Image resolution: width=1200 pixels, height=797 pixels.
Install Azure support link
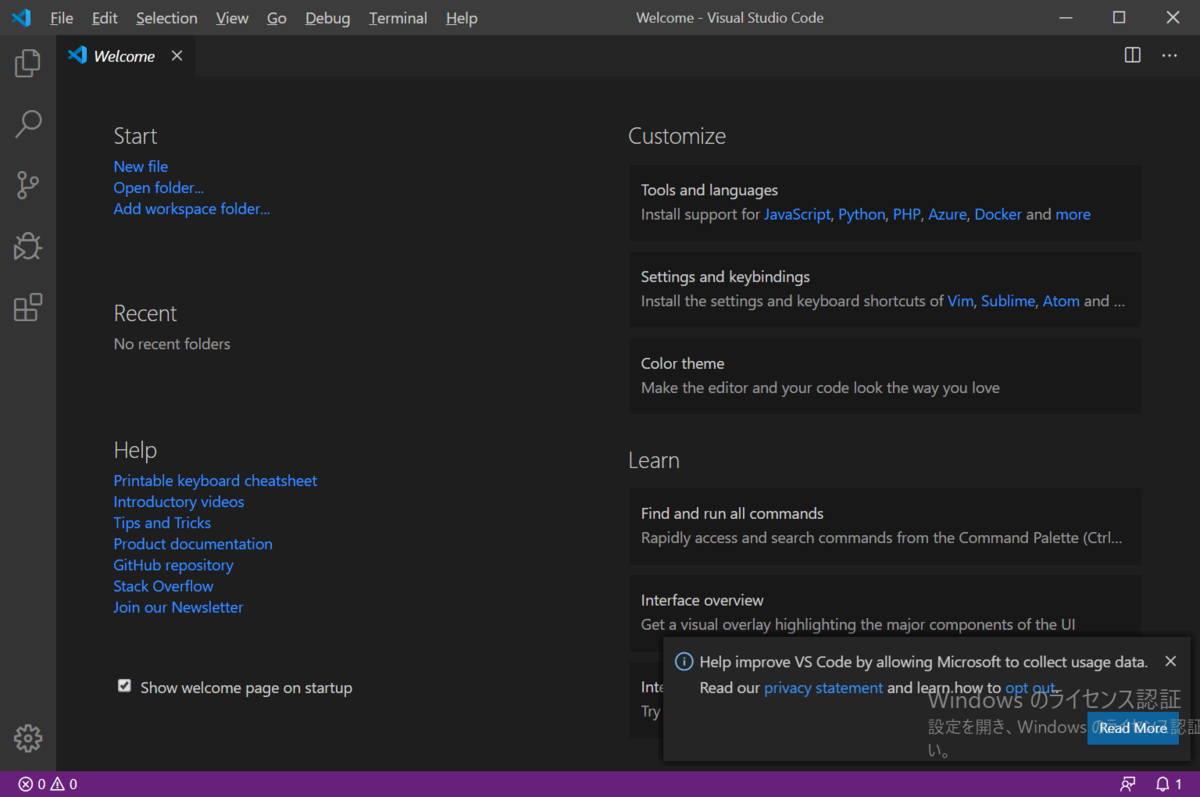pyautogui.click(x=947, y=215)
